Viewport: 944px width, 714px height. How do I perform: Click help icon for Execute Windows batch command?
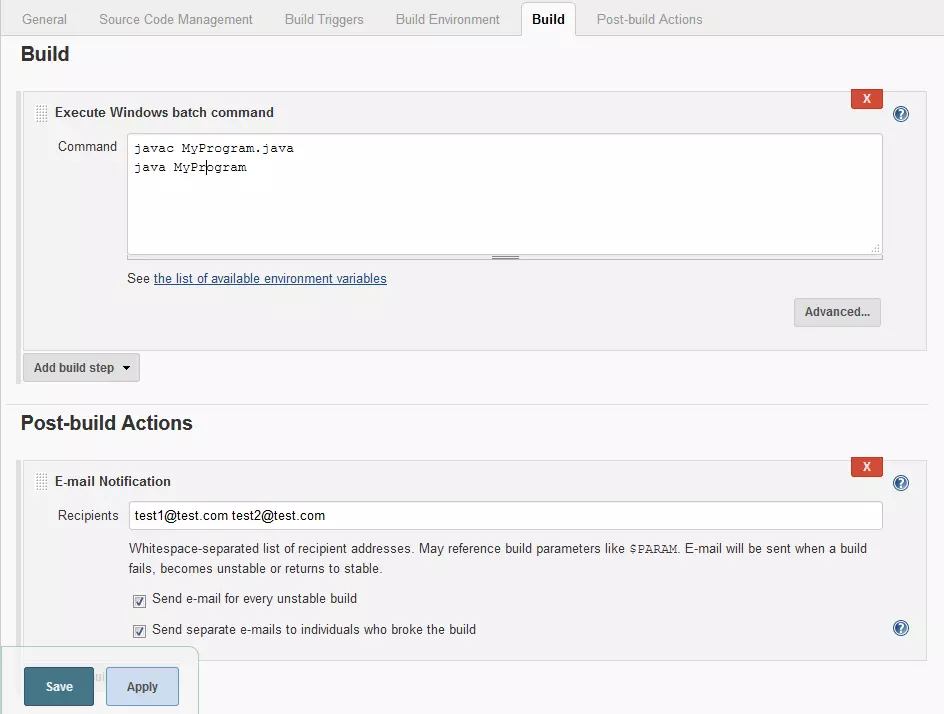click(x=901, y=114)
